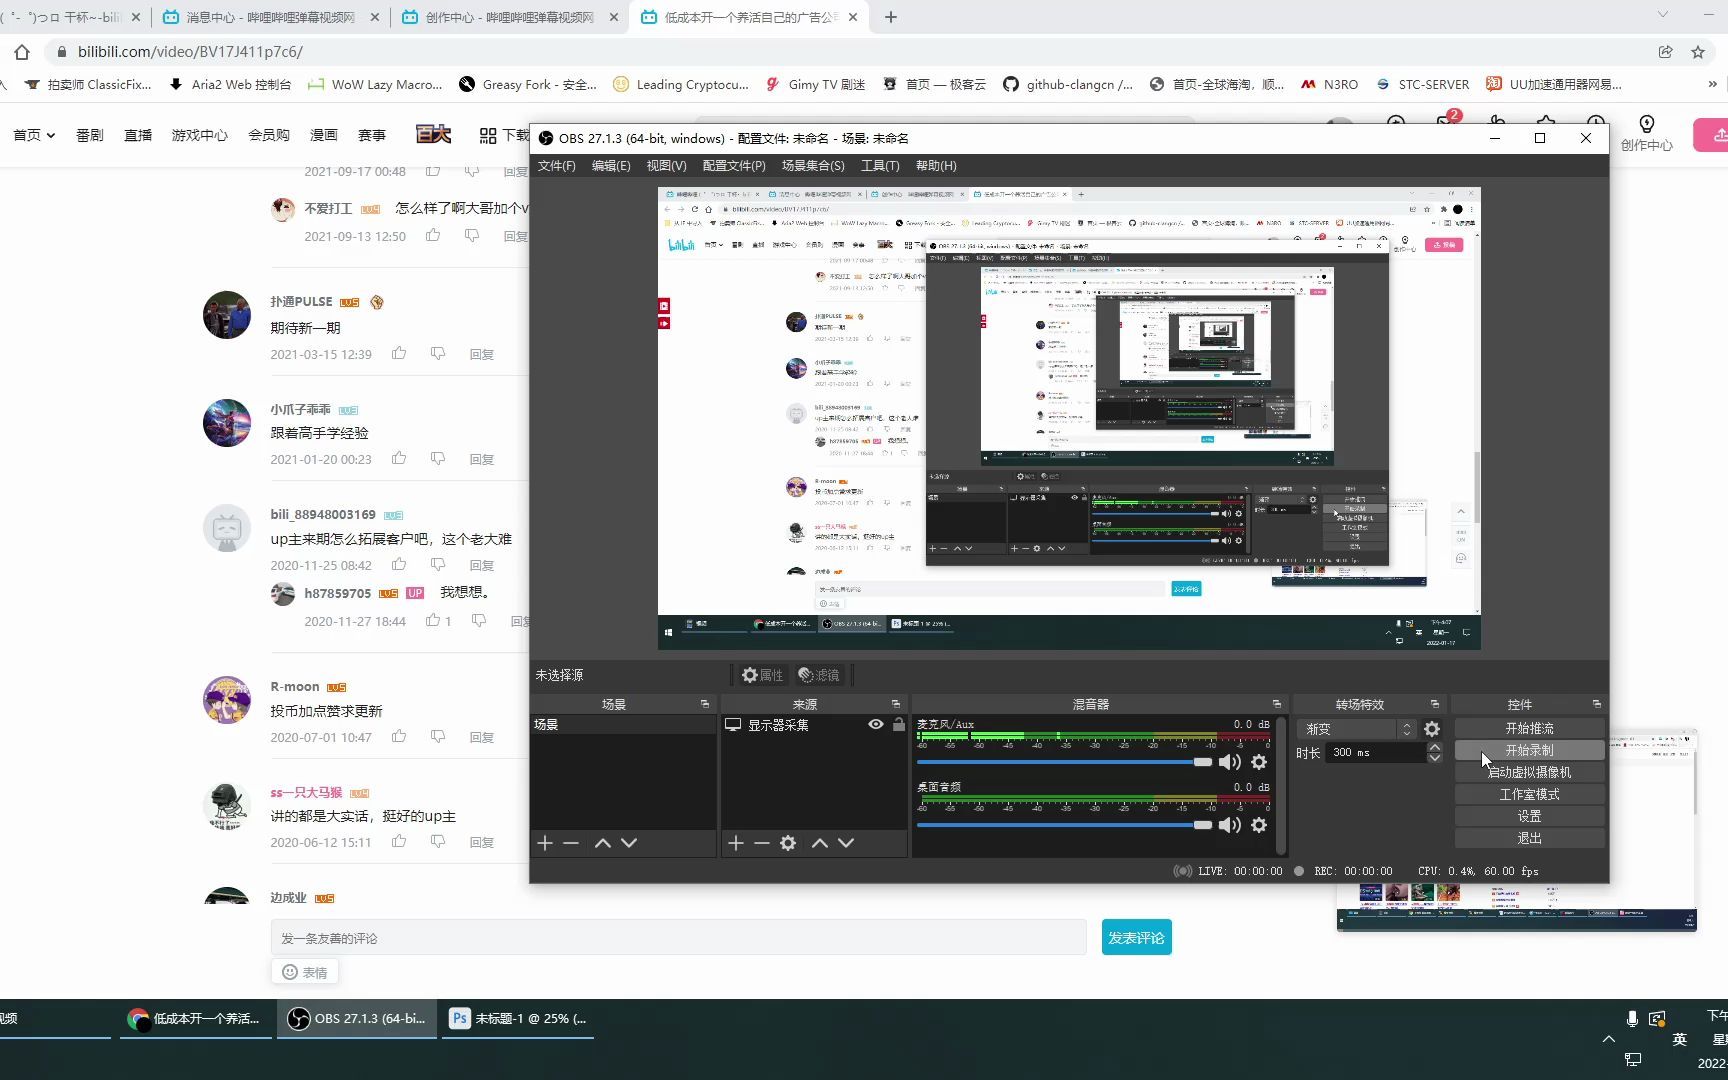Add a new scene with the plus icon
Screen dimensions: 1728x1080
[545, 843]
